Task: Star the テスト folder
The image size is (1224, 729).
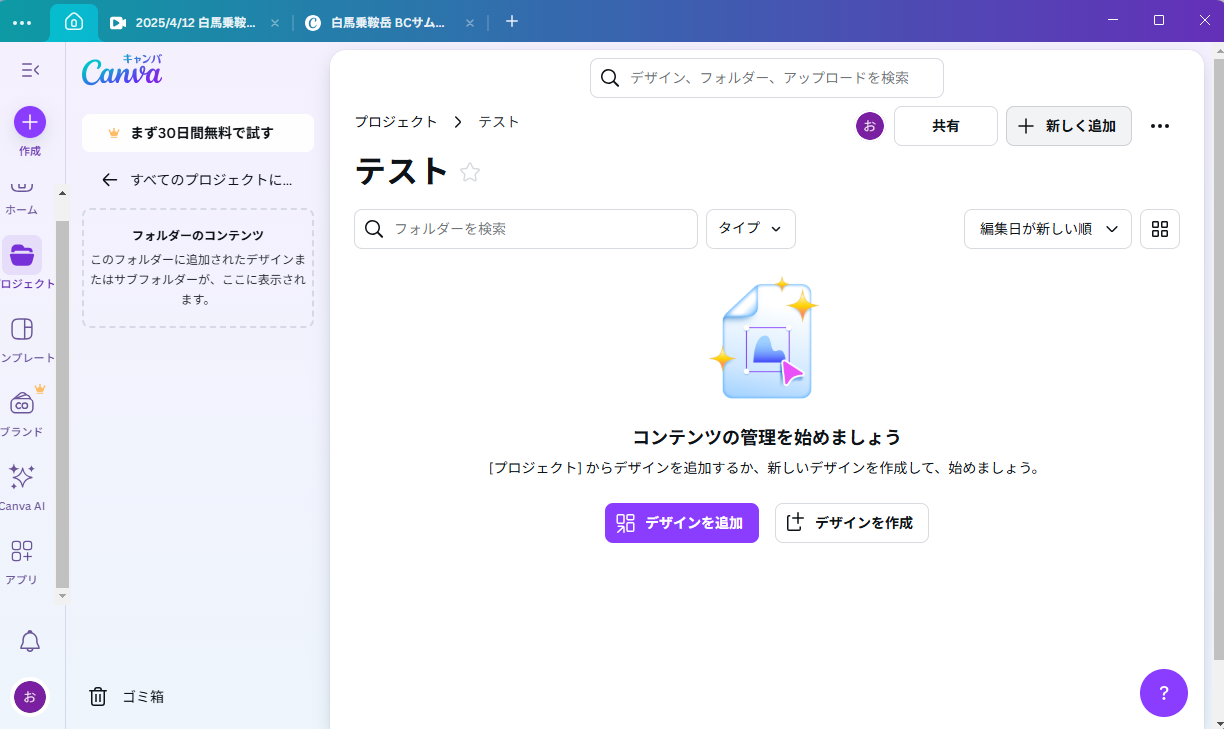Action: pyautogui.click(x=470, y=173)
